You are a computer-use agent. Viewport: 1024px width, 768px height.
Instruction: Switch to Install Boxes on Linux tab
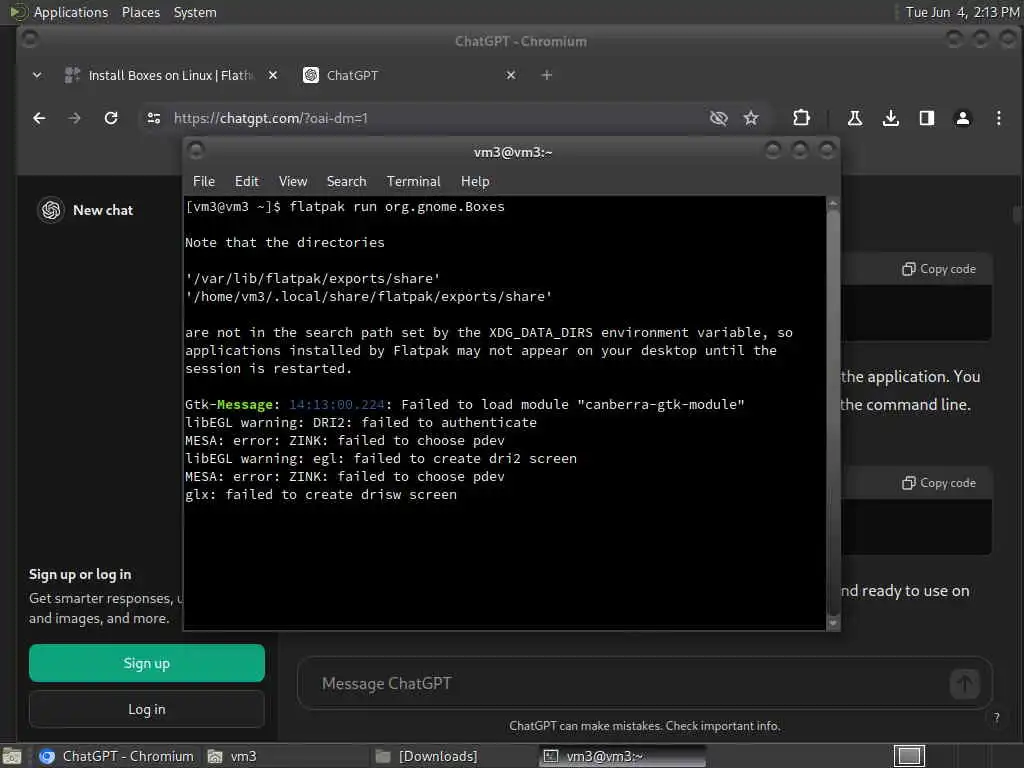(170, 75)
